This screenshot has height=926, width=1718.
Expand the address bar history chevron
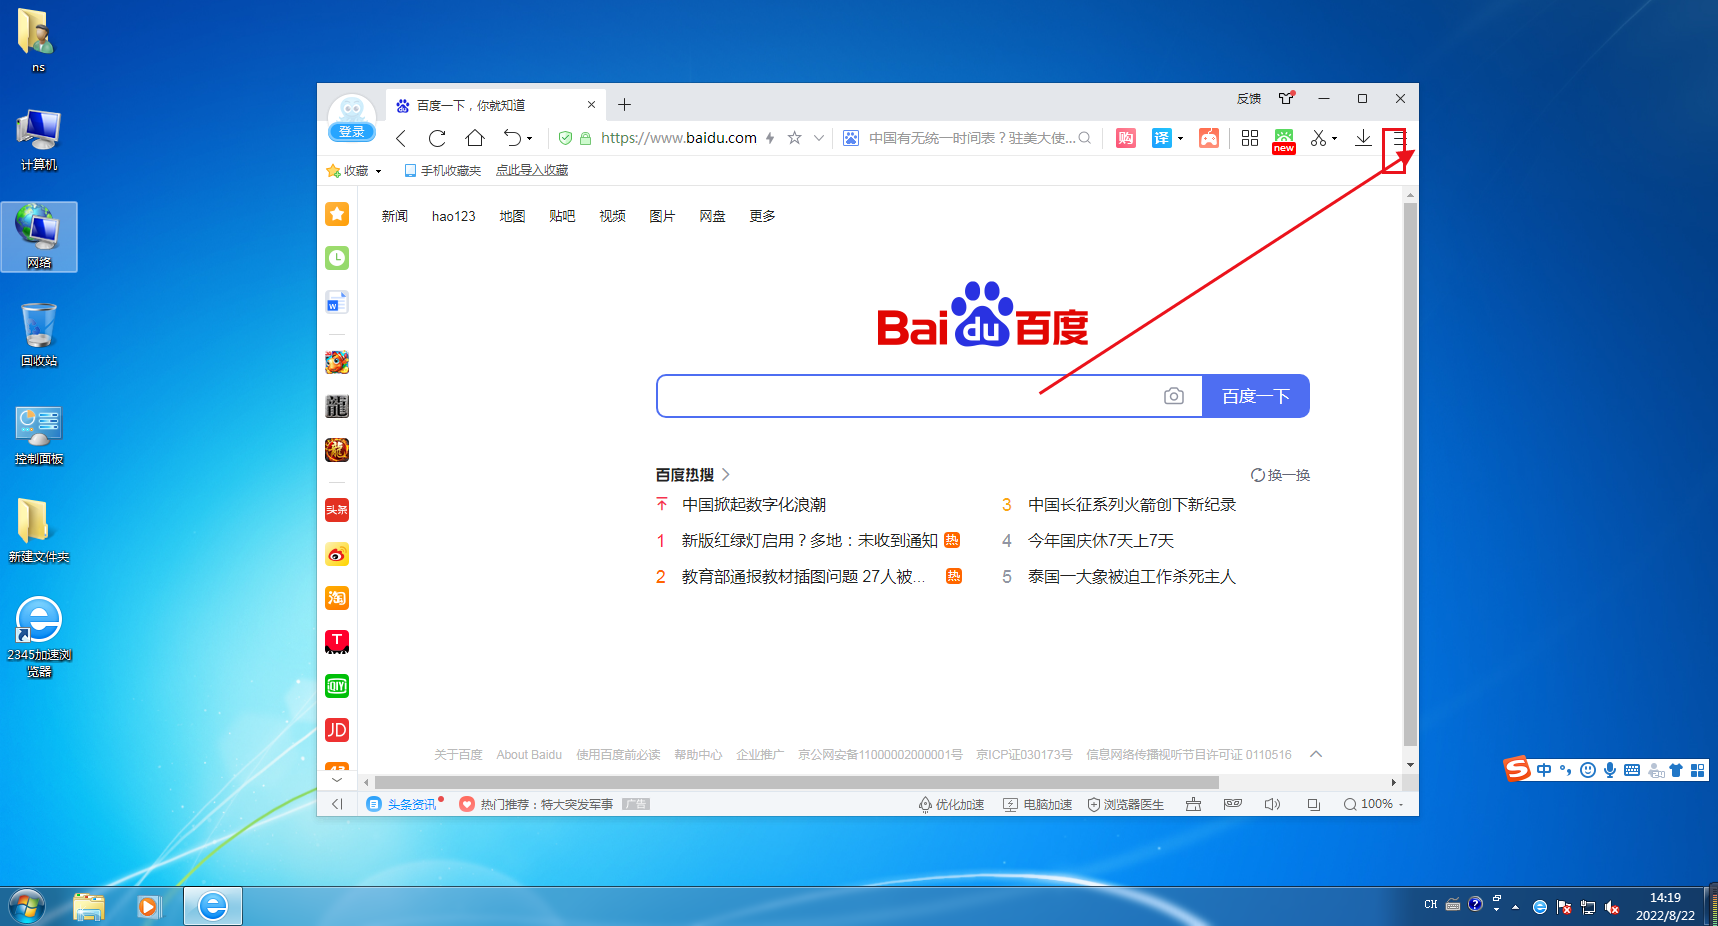pyautogui.click(x=818, y=138)
